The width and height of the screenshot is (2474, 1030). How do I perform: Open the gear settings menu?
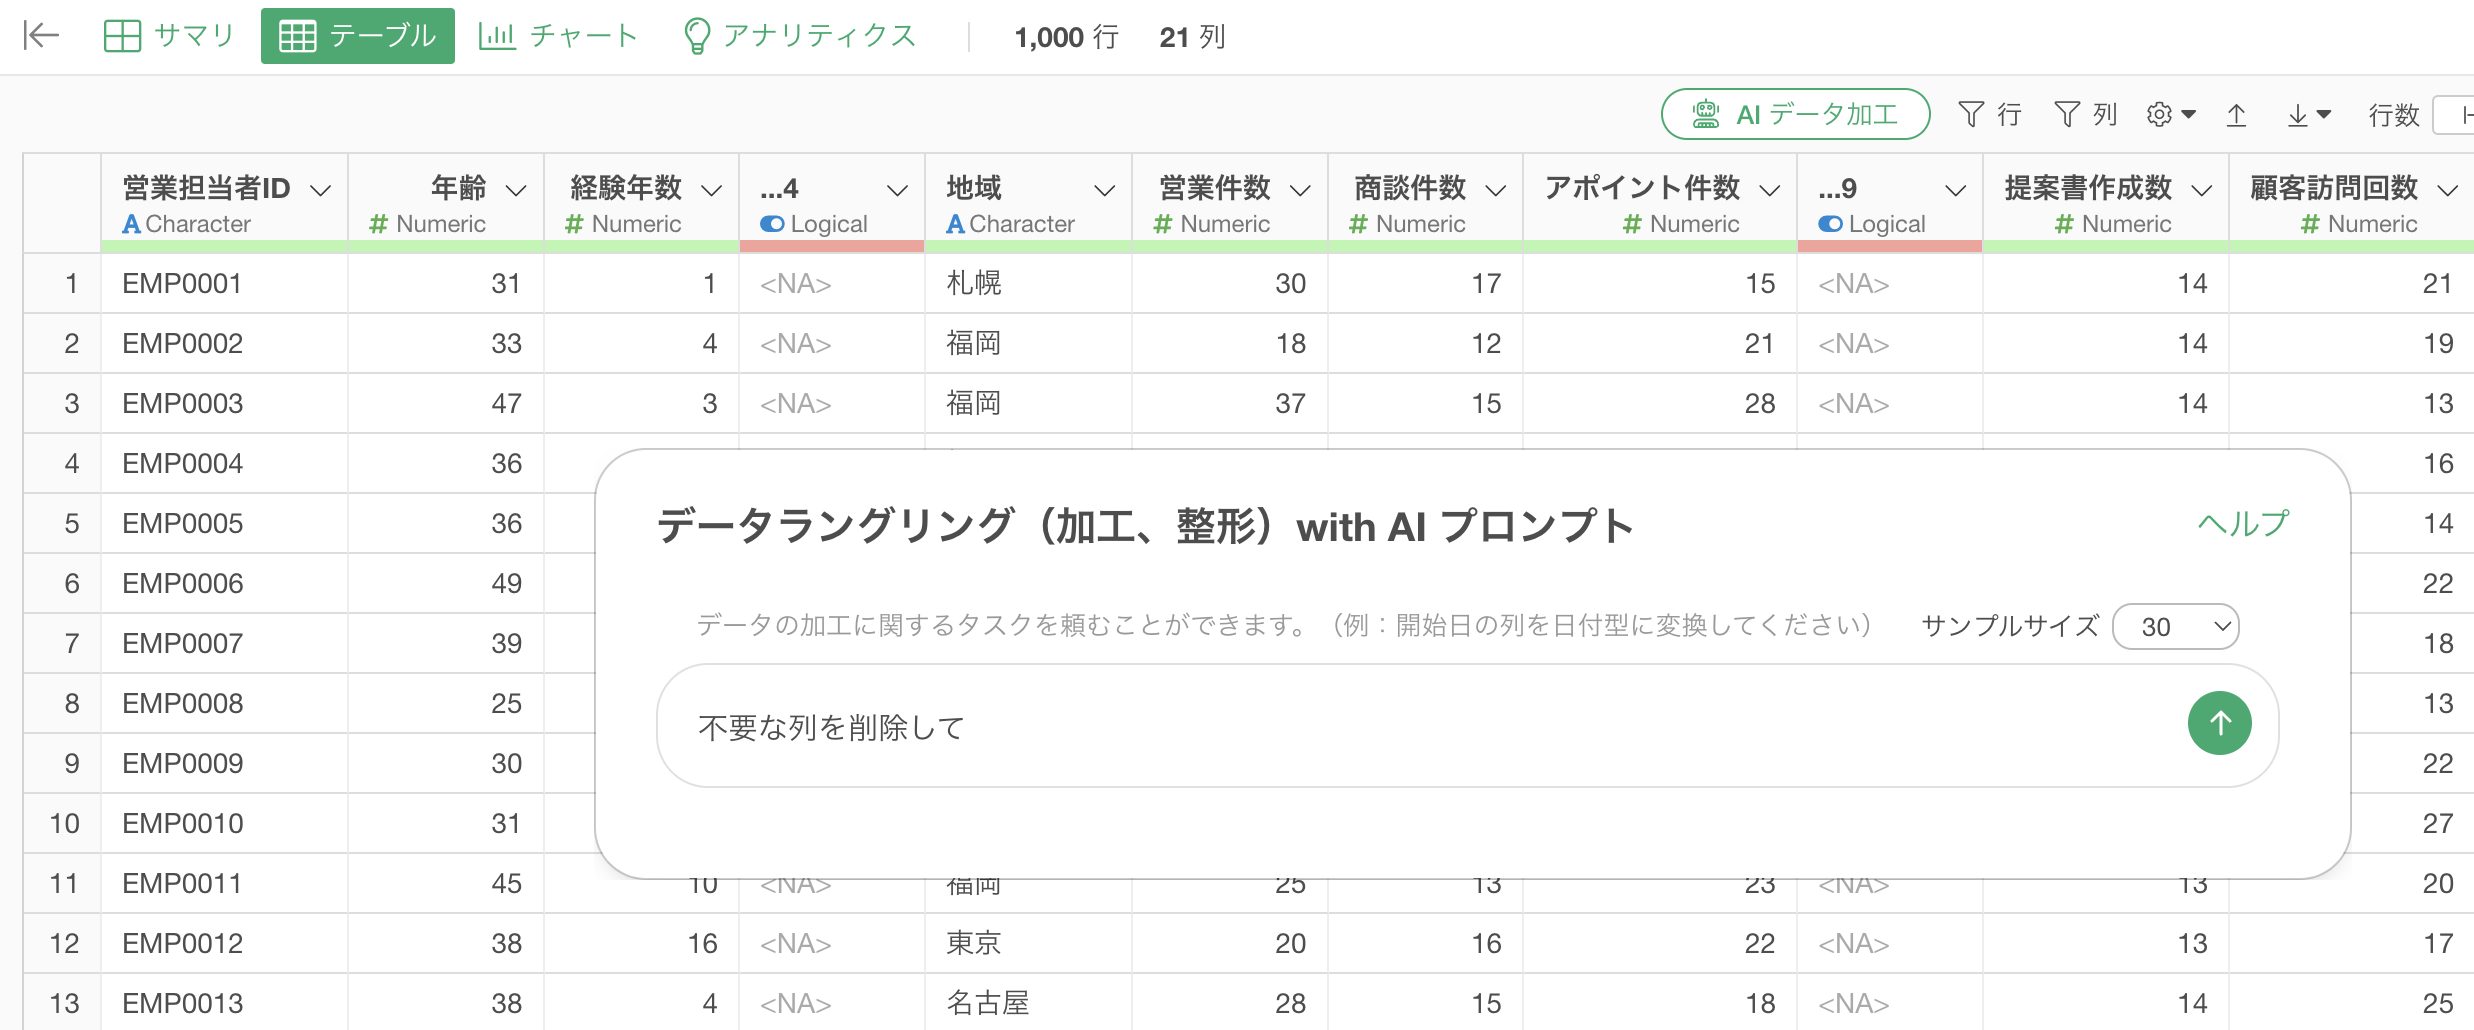coord(2170,115)
